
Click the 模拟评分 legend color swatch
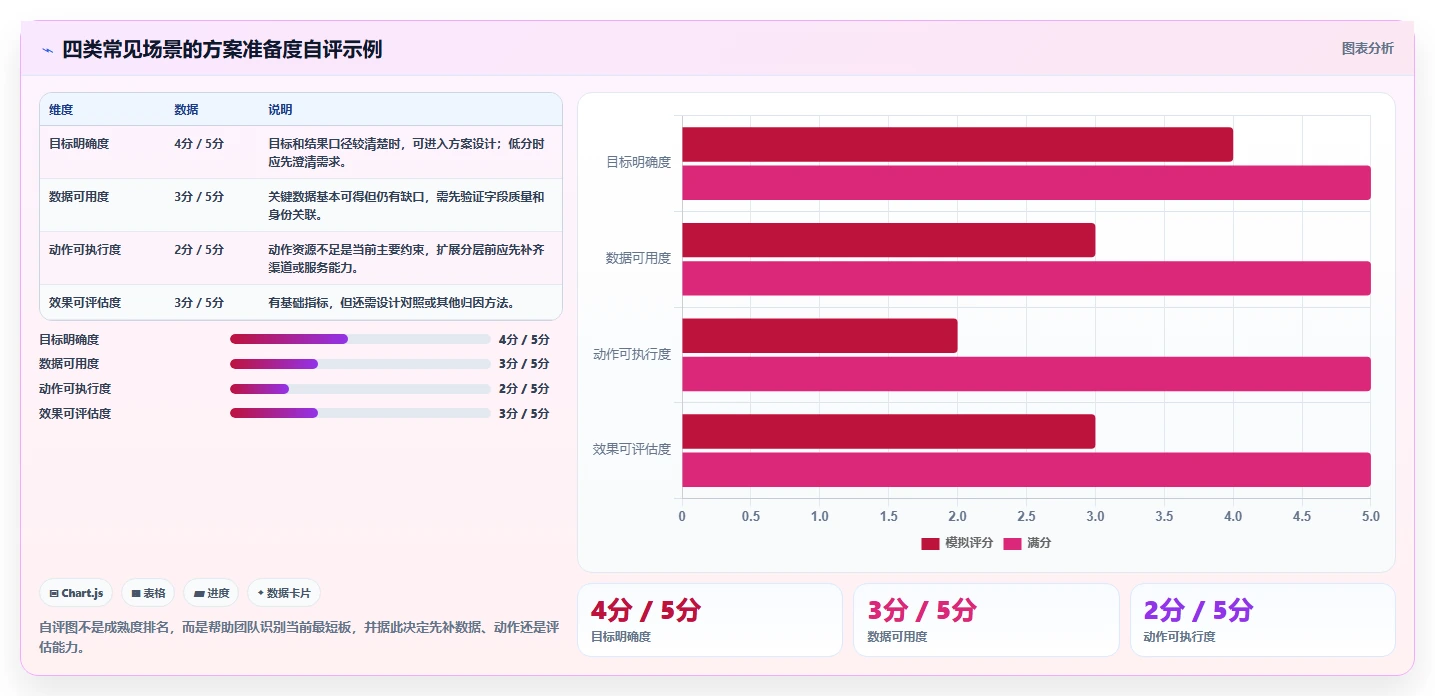[x=930, y=543]
